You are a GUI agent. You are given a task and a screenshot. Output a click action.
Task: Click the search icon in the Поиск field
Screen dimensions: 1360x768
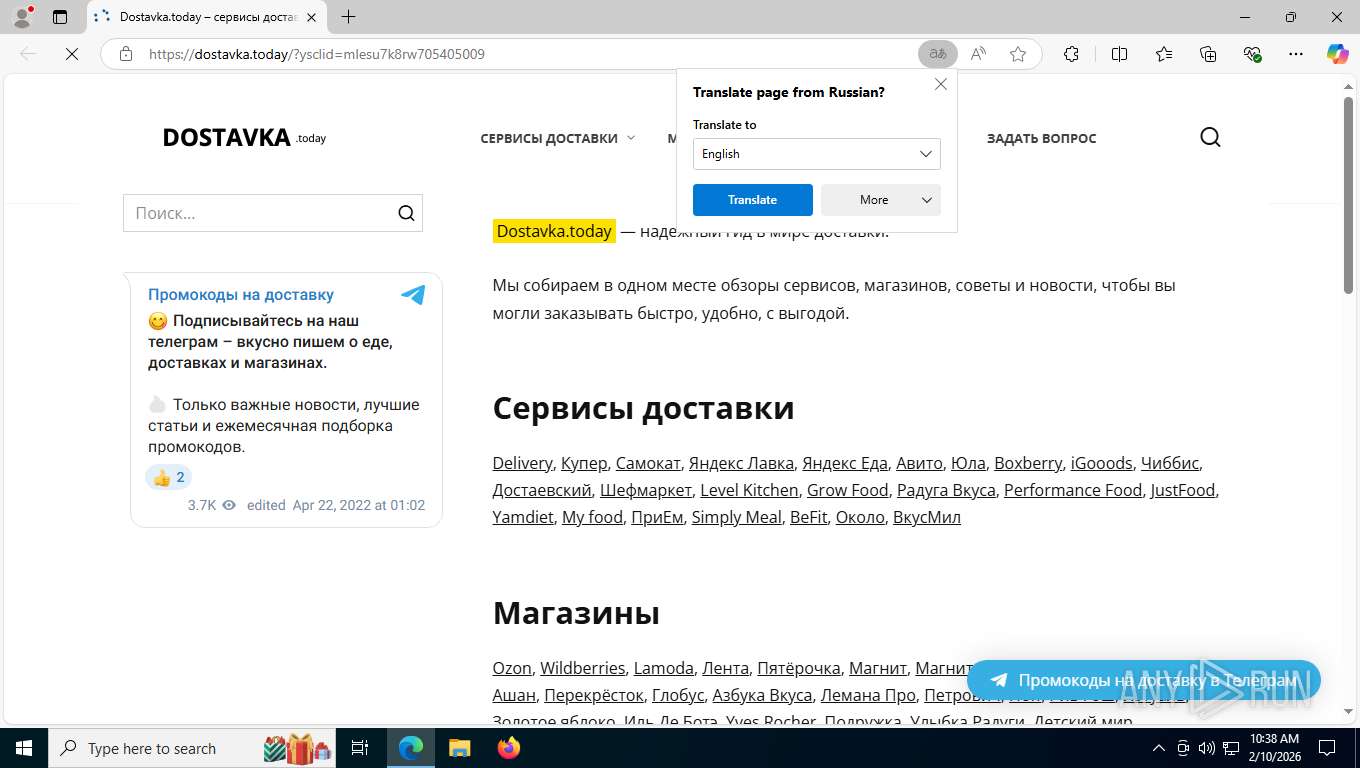406,213
